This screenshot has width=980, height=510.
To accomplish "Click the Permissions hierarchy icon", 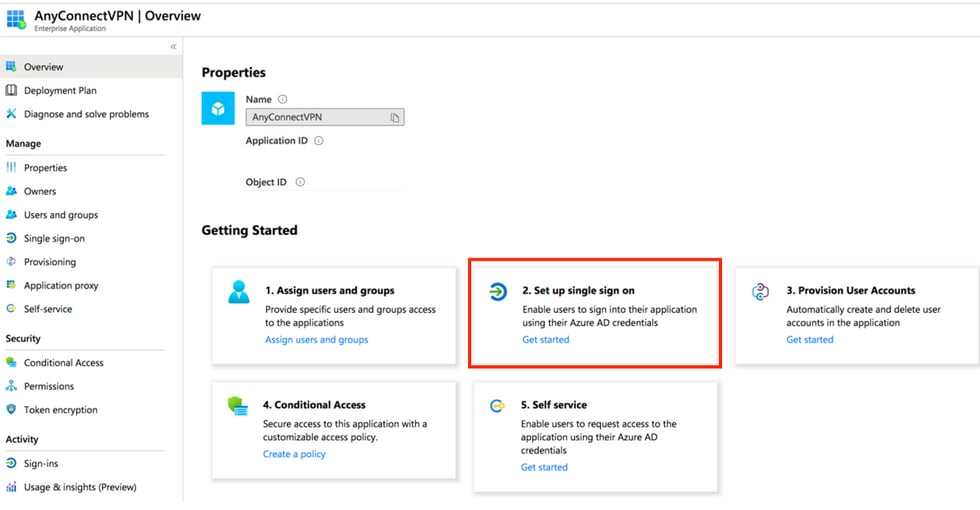I will 11,386.
